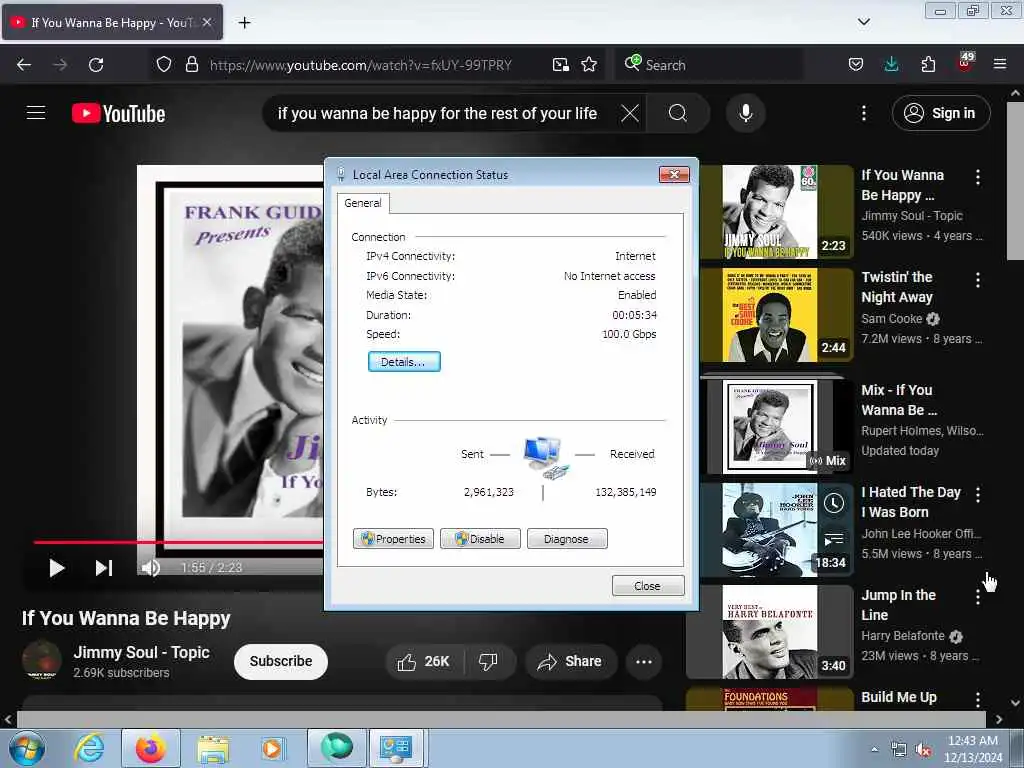Screen dimensions: 1024x768
Task: Click the Firefox Search box
Action: (x=709, y=65)
